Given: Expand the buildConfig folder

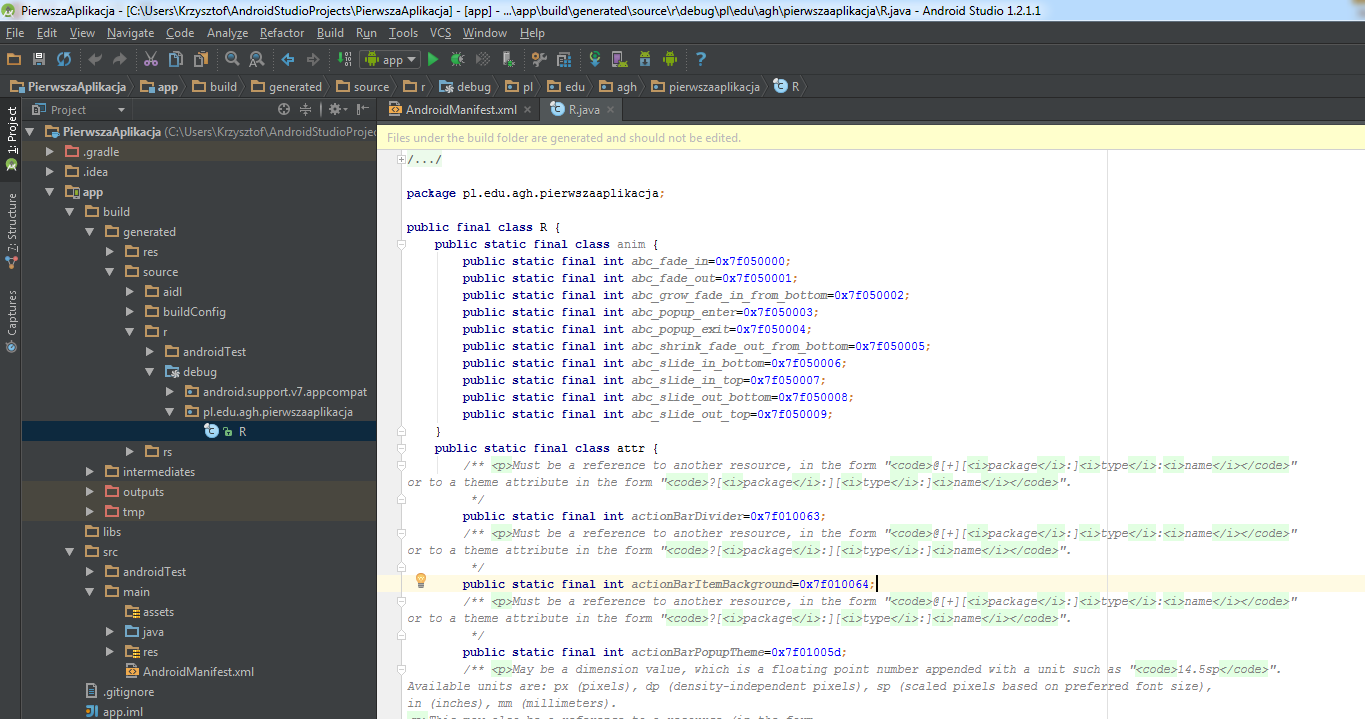Looking at the screenshot, I should point(129,312).
